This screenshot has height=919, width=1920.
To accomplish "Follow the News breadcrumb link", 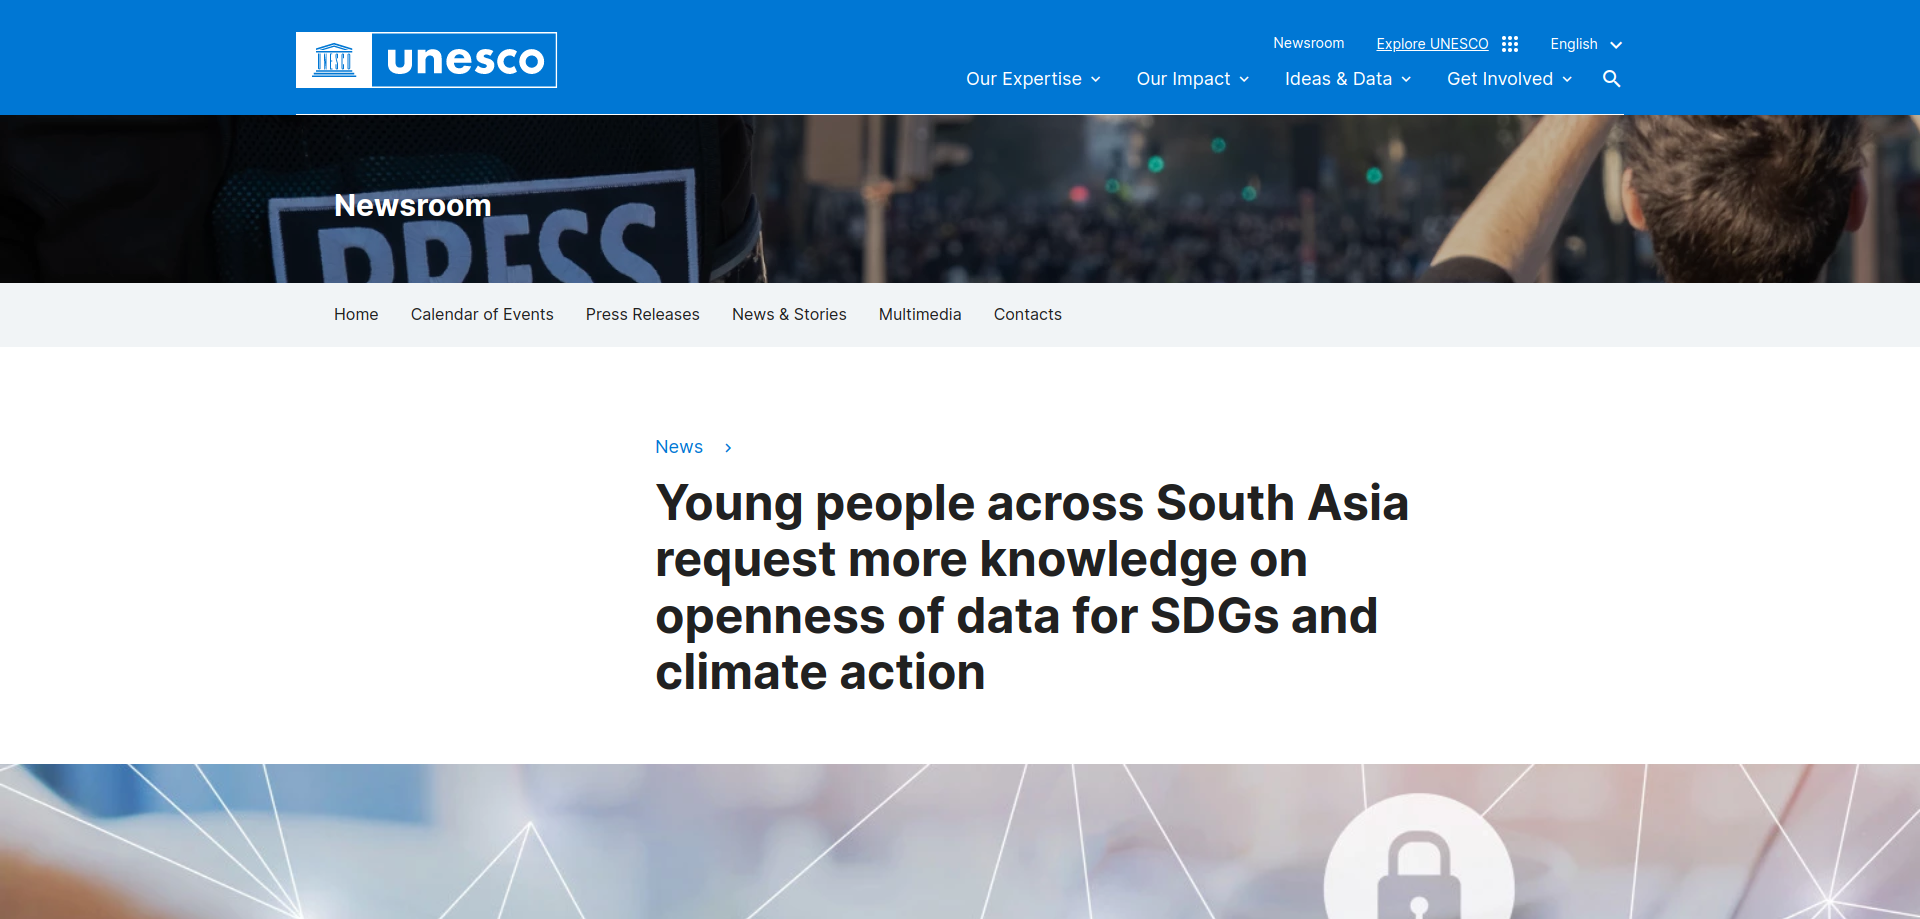I will (x=679, y=447).
